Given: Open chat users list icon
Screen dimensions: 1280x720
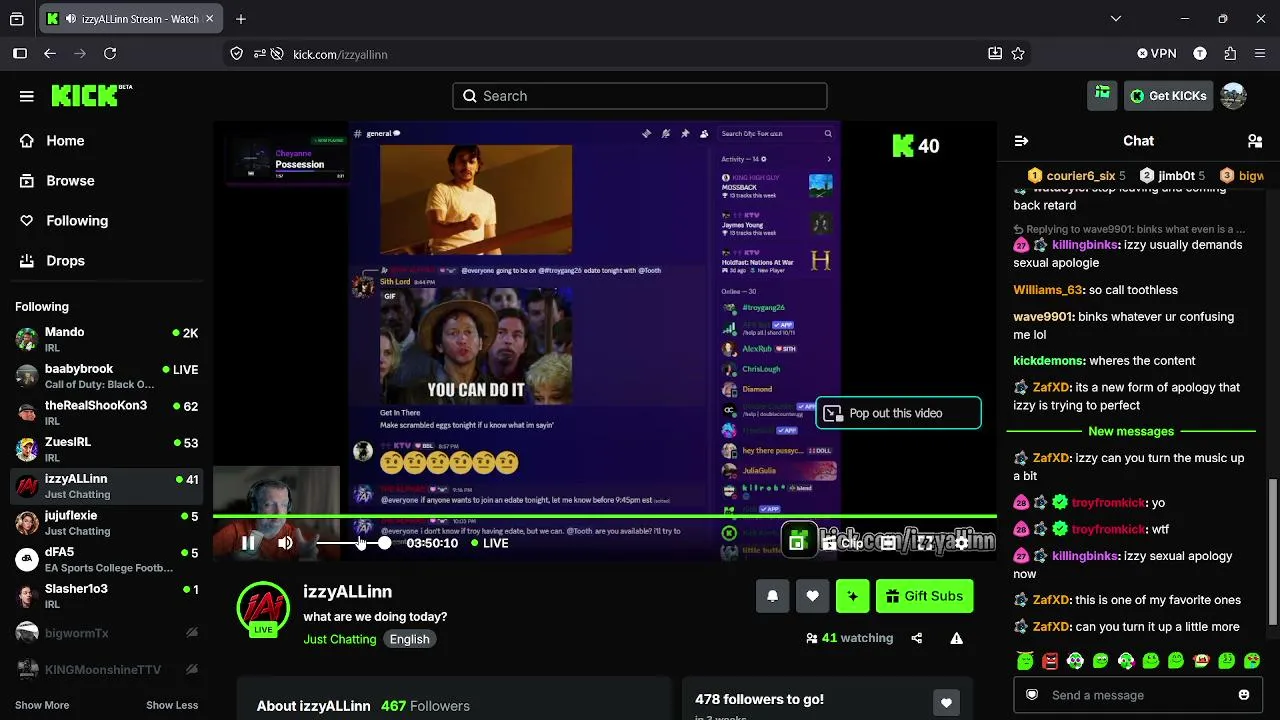Looking at the screenshot, I should pos(1255,141).
